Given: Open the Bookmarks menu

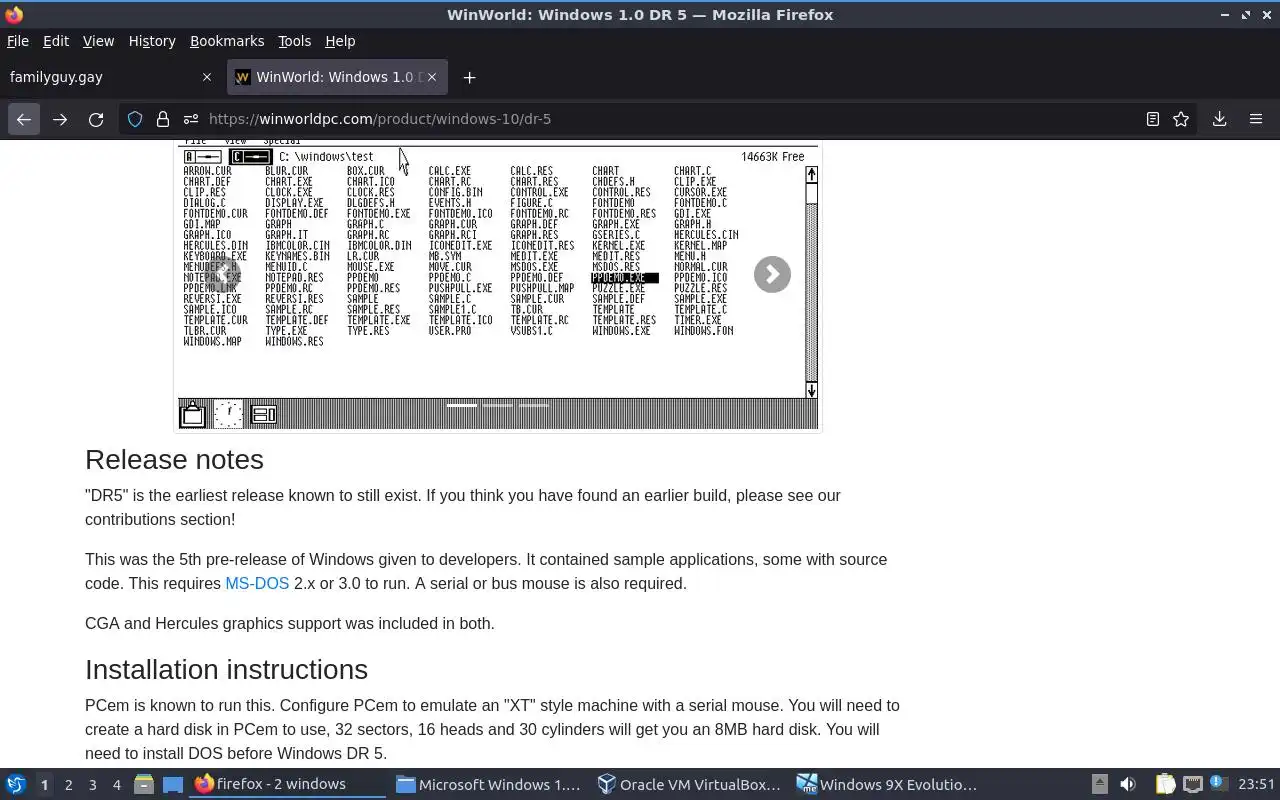Looking at the screenshot, I should (x=227, y=41).
